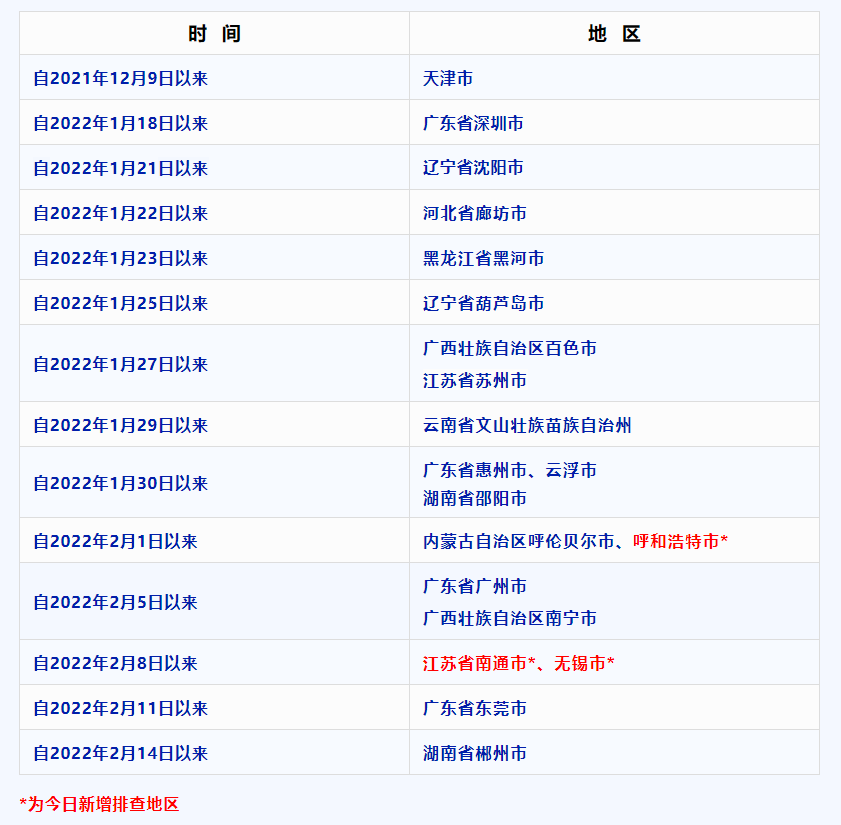Image resolution: width=841 pixels, height=825 pixels.
Task: Click the 自2022年2月11日以来 date cell
Action: [x=214, y=708]
